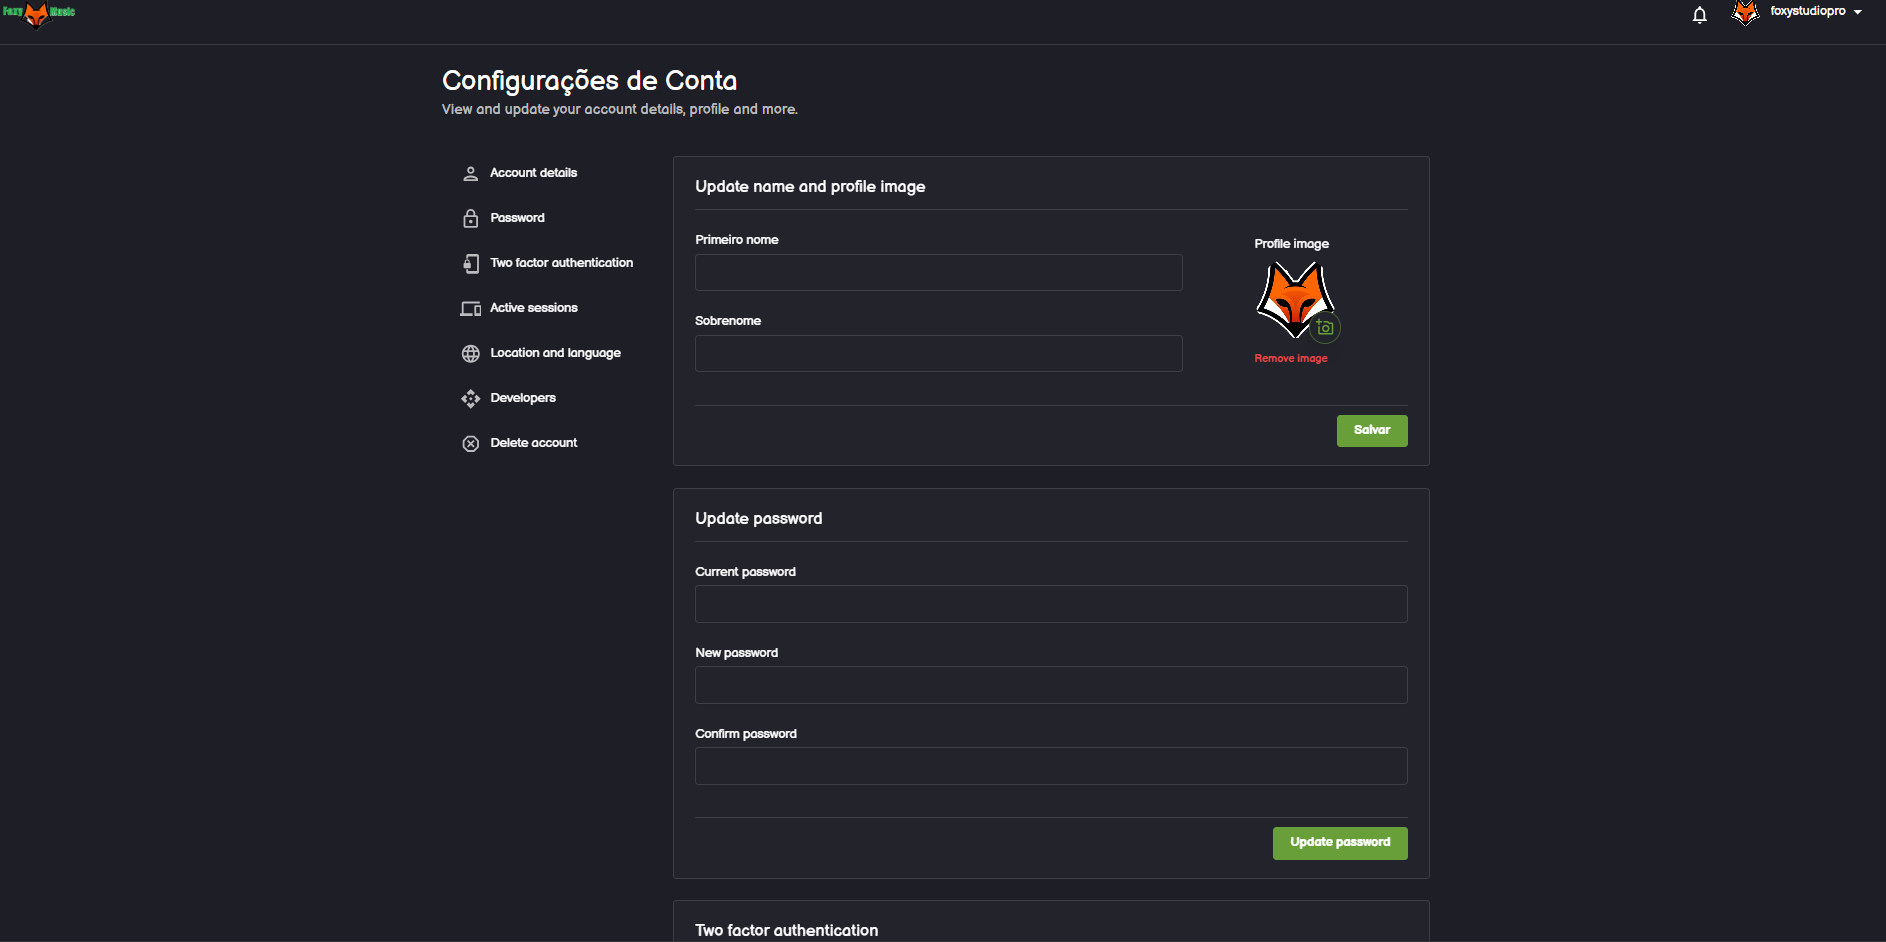Screen dimensions: 1886x942
Task: Click the Location and language globe icon
Action: 470,354
